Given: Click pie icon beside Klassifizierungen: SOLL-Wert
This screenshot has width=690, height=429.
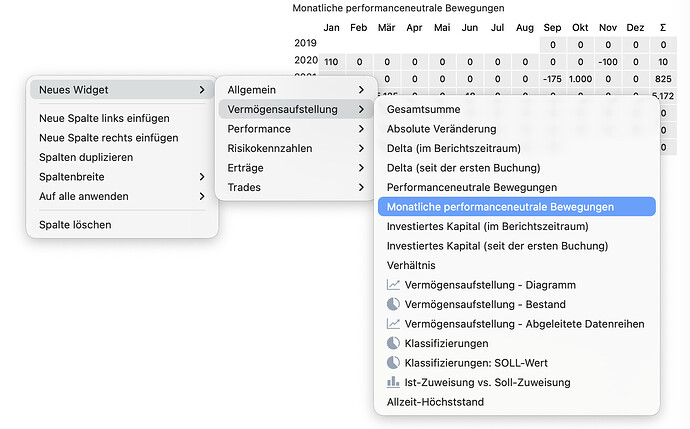Looking at the screenshot, I should point(393,363).
